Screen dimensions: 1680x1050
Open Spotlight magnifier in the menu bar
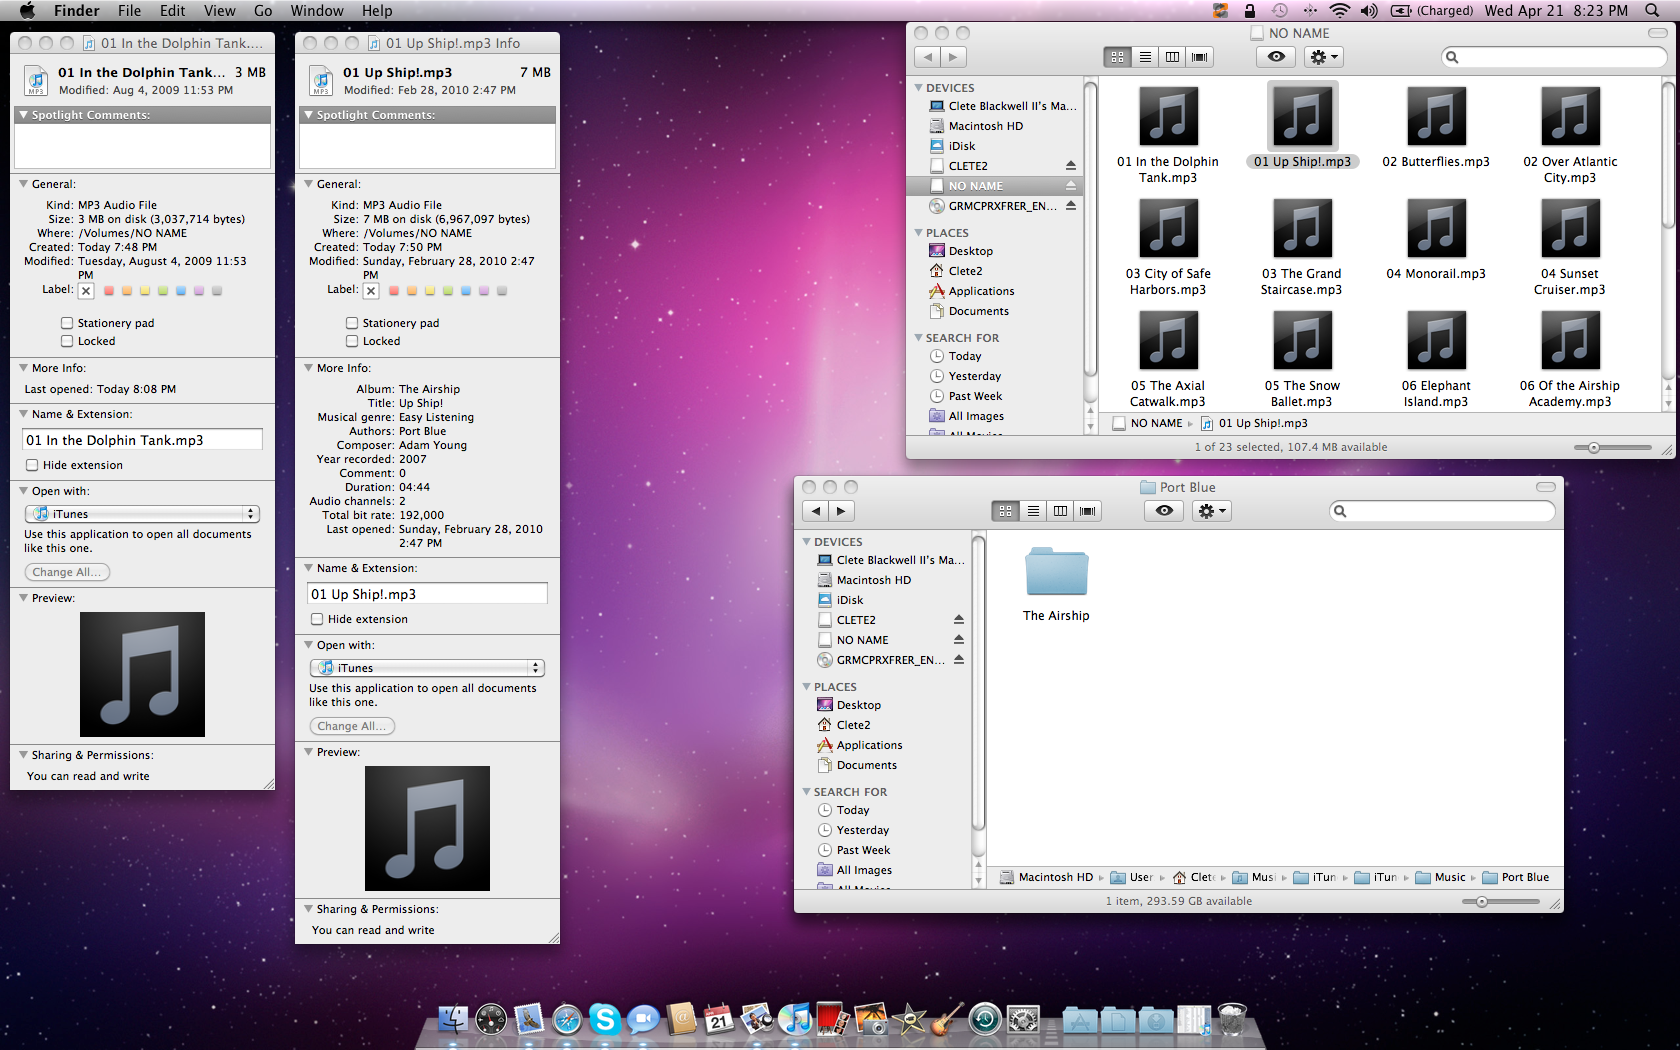(x=1650, y=10)
